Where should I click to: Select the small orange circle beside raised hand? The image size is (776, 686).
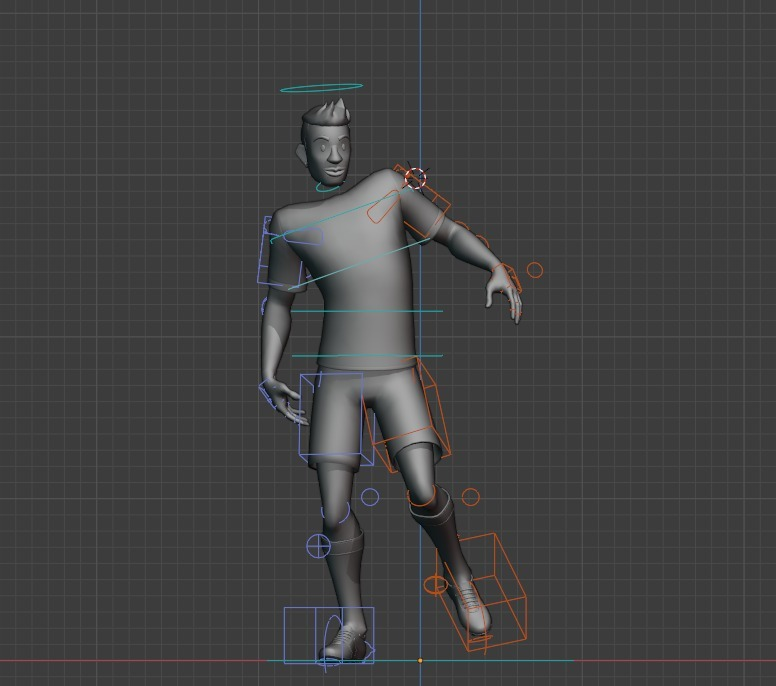click(x=534, y=270)
